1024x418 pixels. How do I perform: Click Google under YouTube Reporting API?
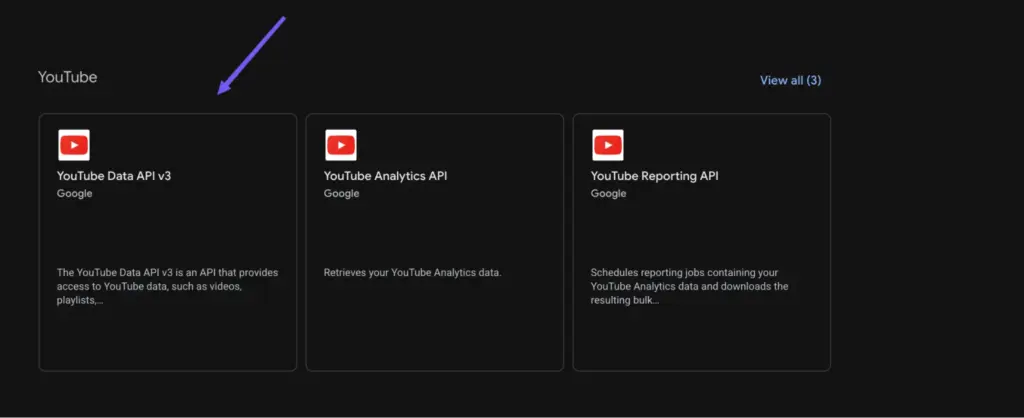609,193
